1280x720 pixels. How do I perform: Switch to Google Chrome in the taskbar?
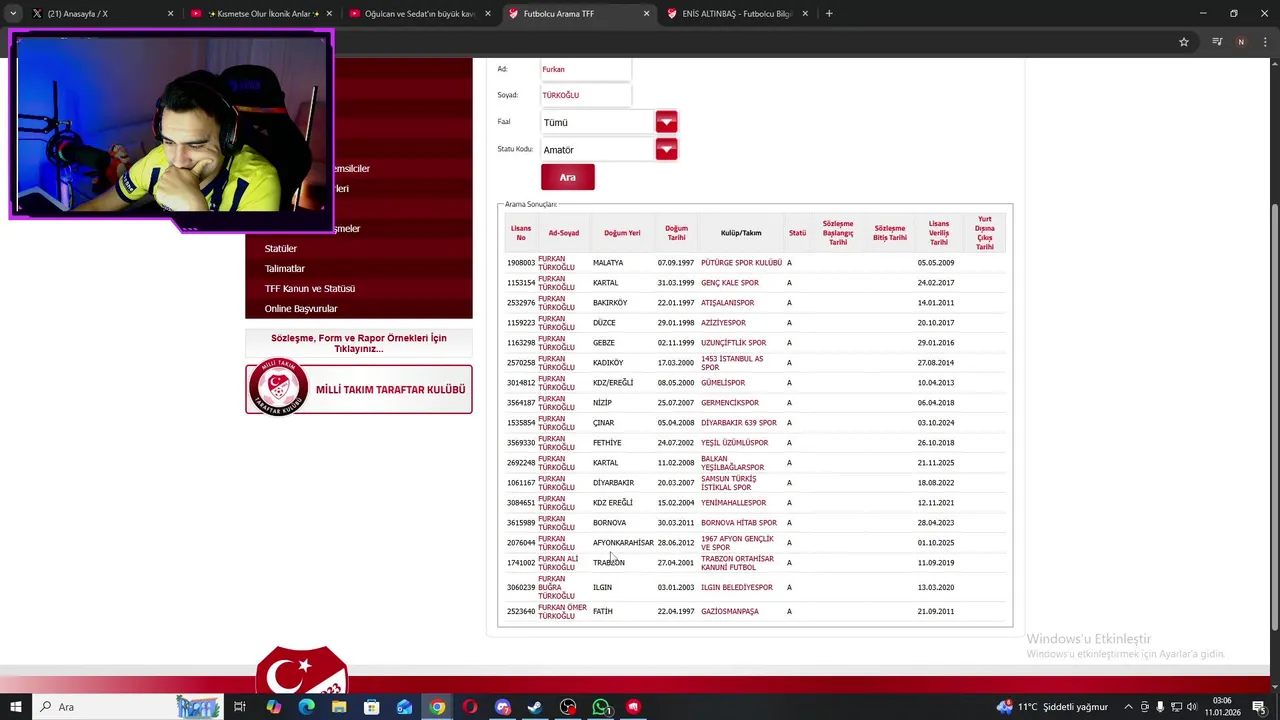pyautogui.click(x=438, y=707)
